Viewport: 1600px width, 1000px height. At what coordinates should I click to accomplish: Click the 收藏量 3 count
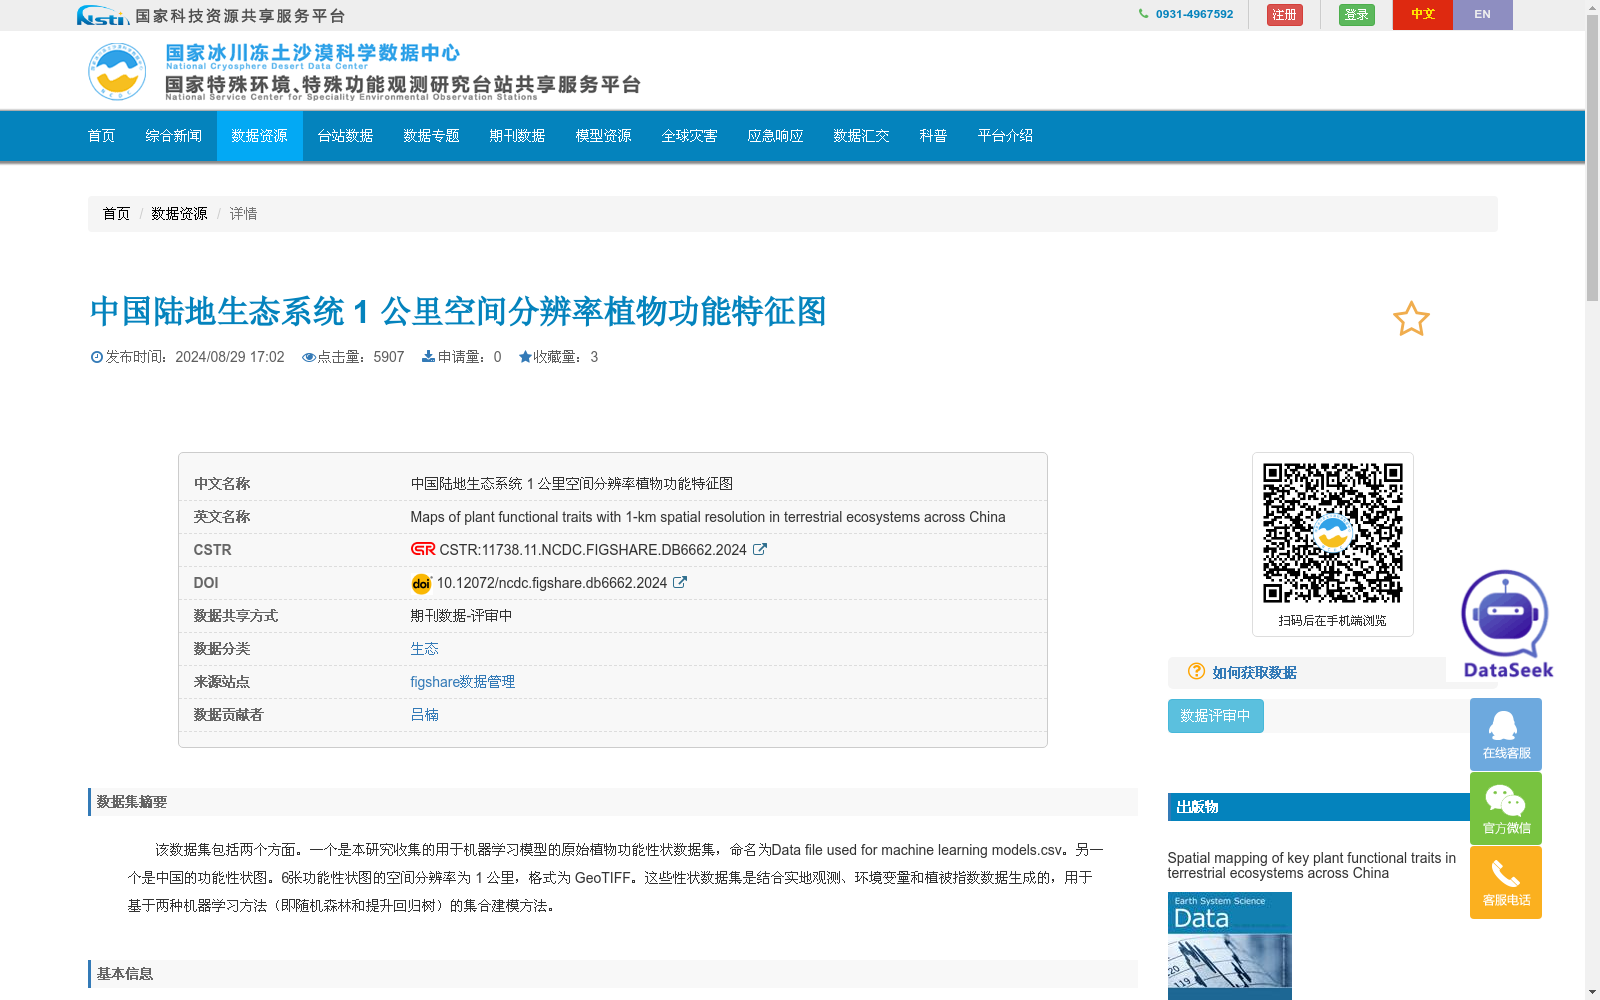click(x=558, y=357)
